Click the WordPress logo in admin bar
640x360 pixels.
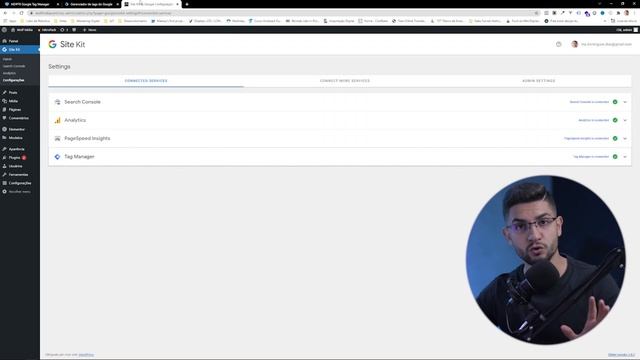[x=4, y=30]
